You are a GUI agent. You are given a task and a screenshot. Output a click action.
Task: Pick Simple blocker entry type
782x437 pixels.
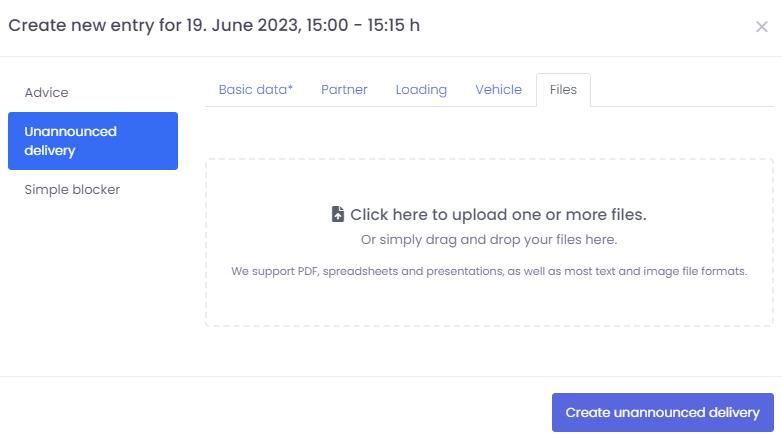point(72,190)
